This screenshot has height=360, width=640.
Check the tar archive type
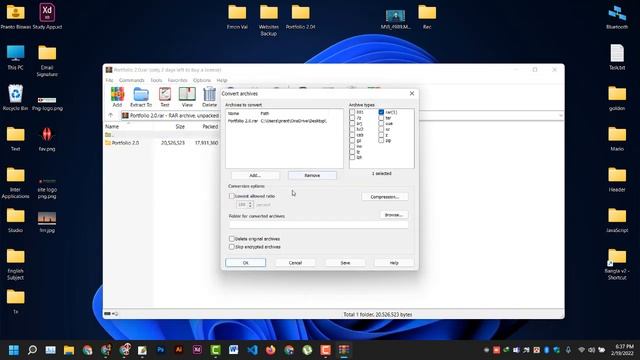381,118
